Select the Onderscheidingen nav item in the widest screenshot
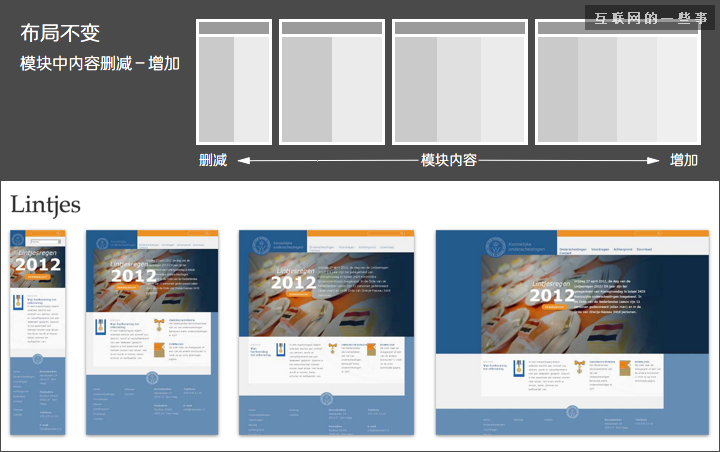This screenshot has width=720, height=452. (x=573, y=248)
